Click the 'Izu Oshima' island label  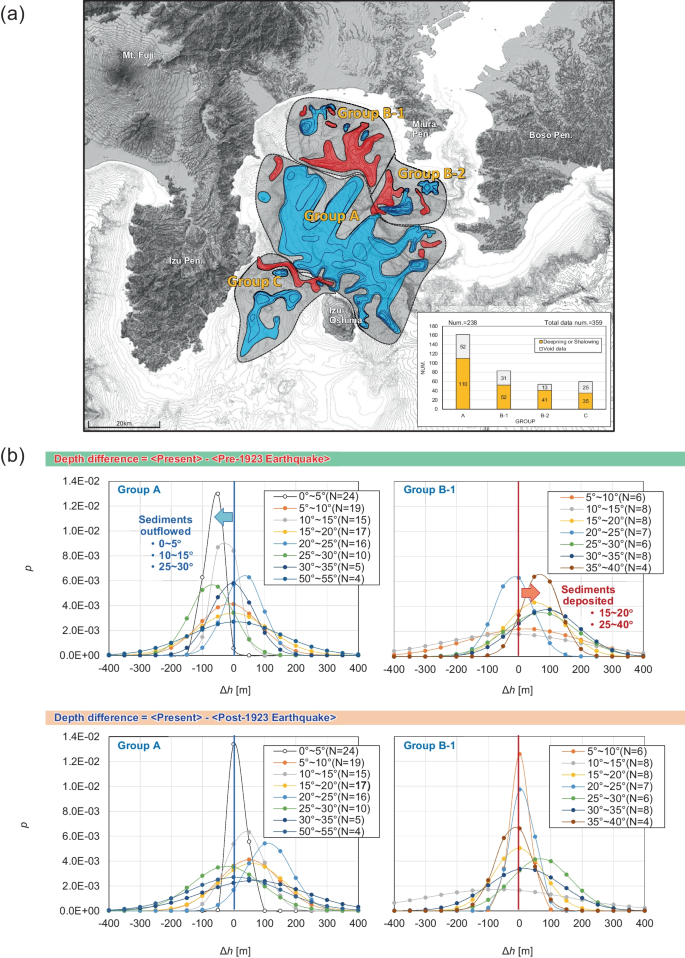(345, 315)
